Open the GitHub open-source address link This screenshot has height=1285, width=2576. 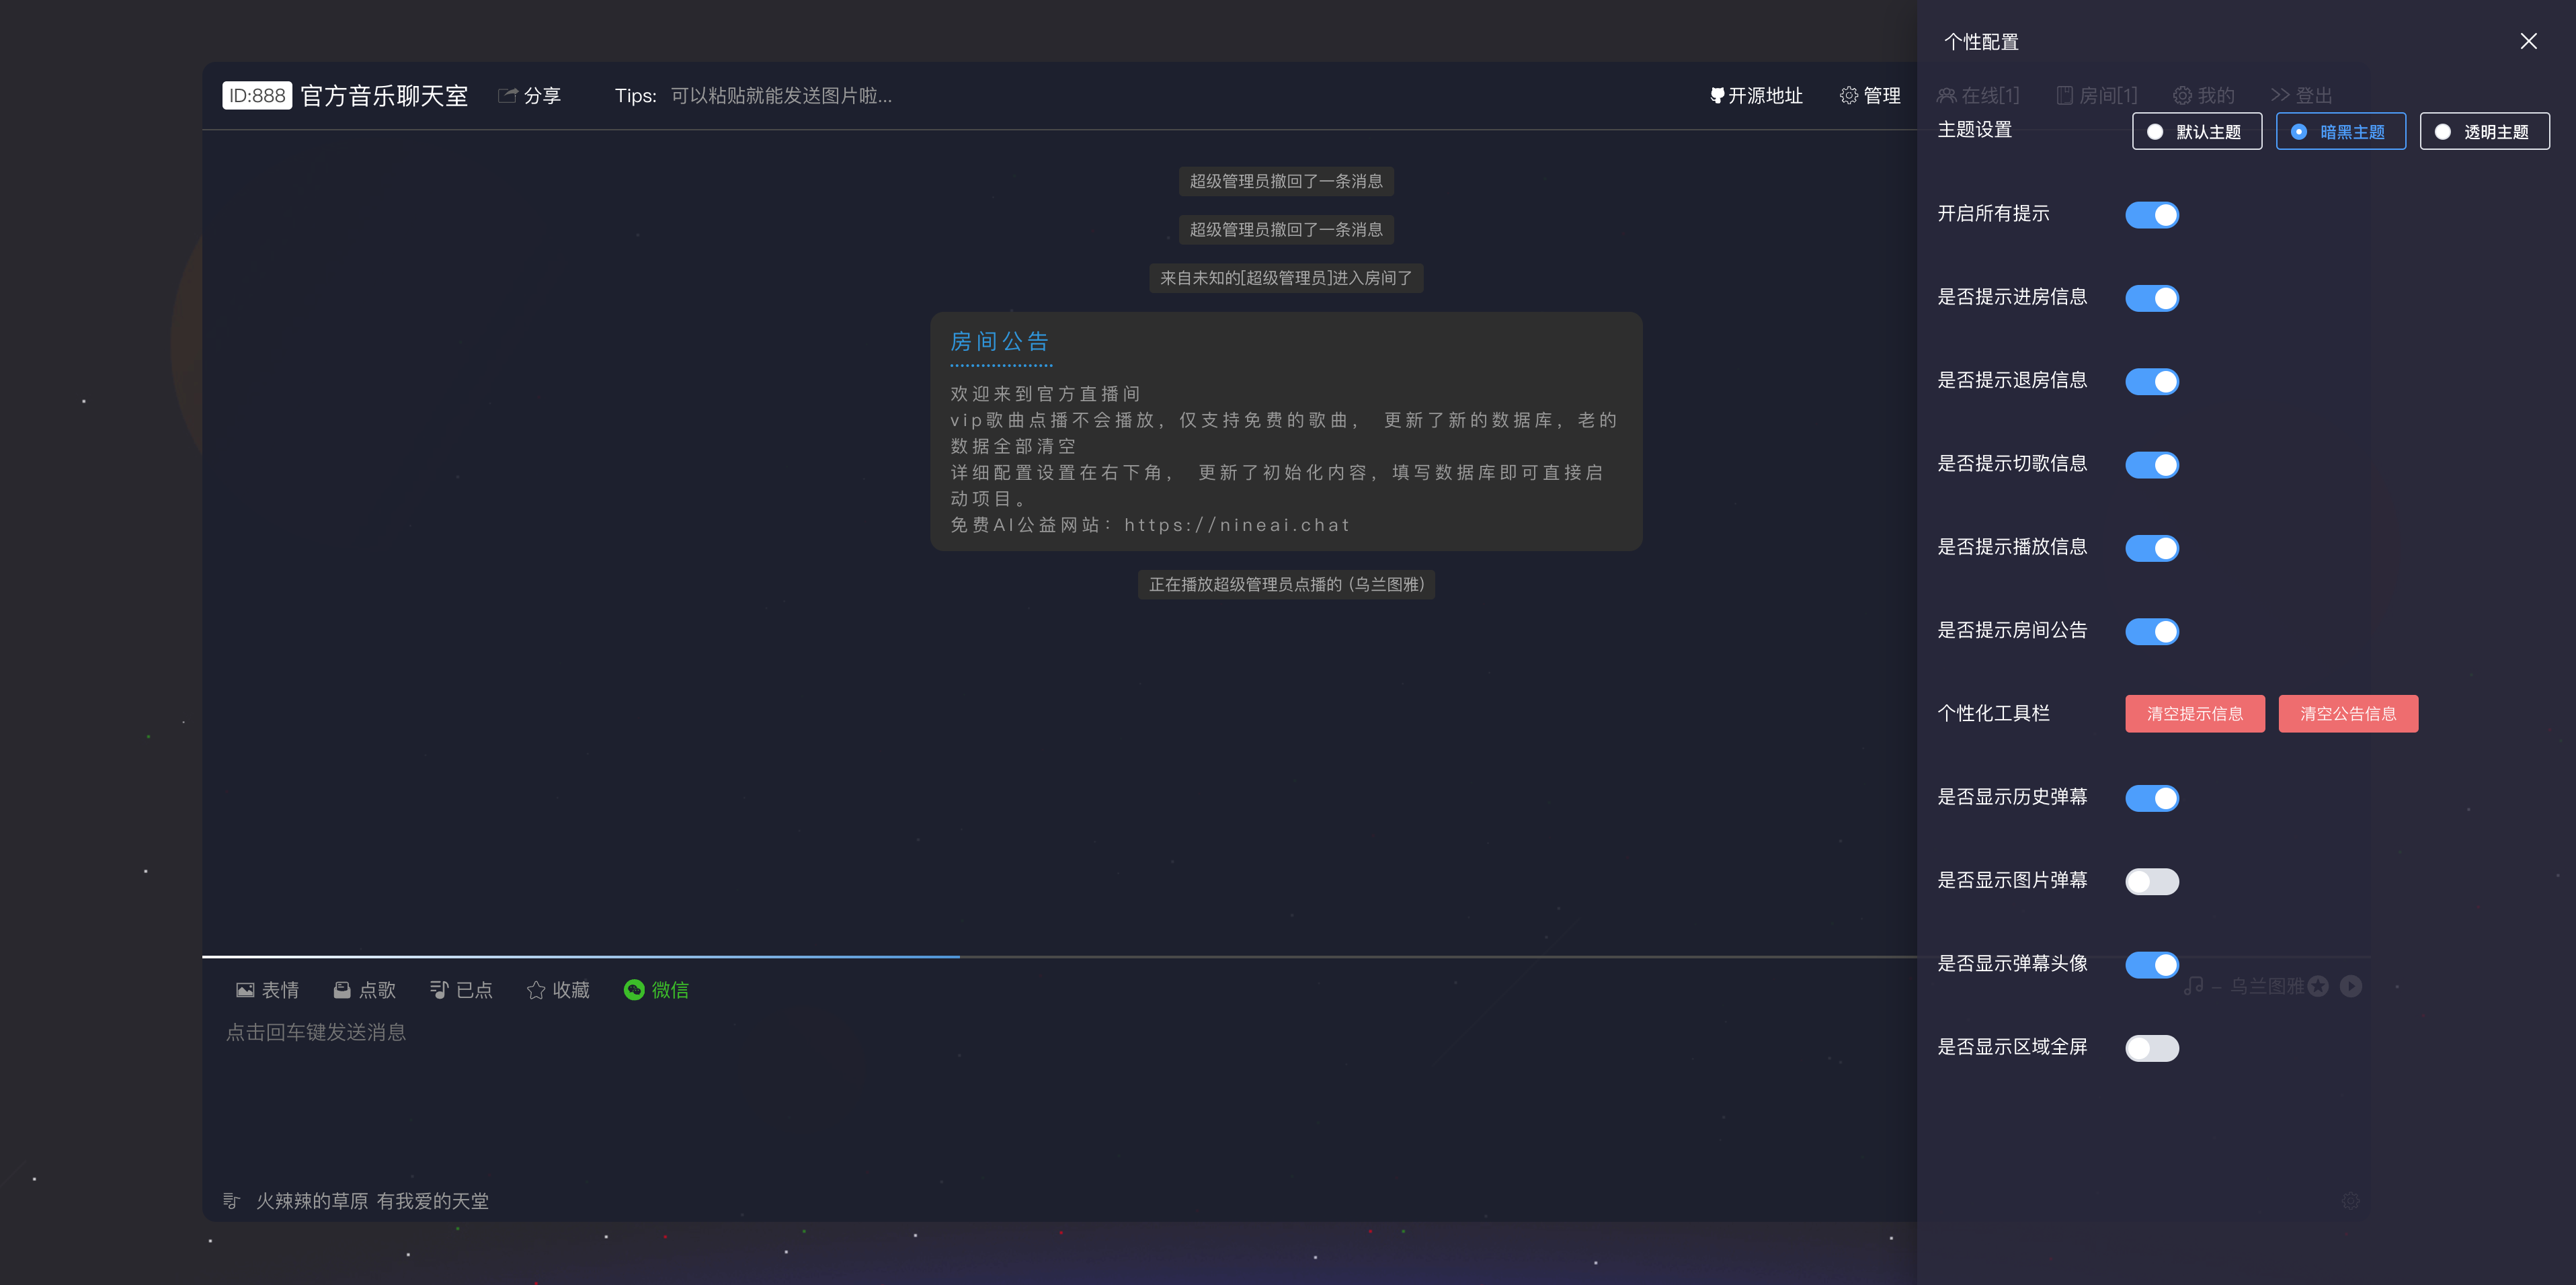click(1756, 95)
